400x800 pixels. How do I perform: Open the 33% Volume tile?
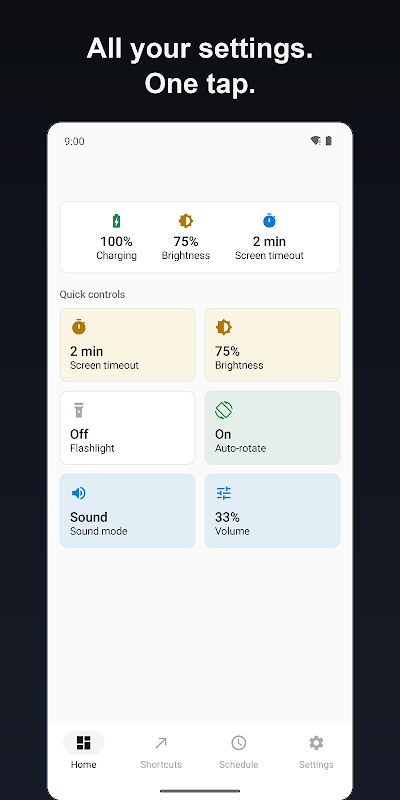272,511
